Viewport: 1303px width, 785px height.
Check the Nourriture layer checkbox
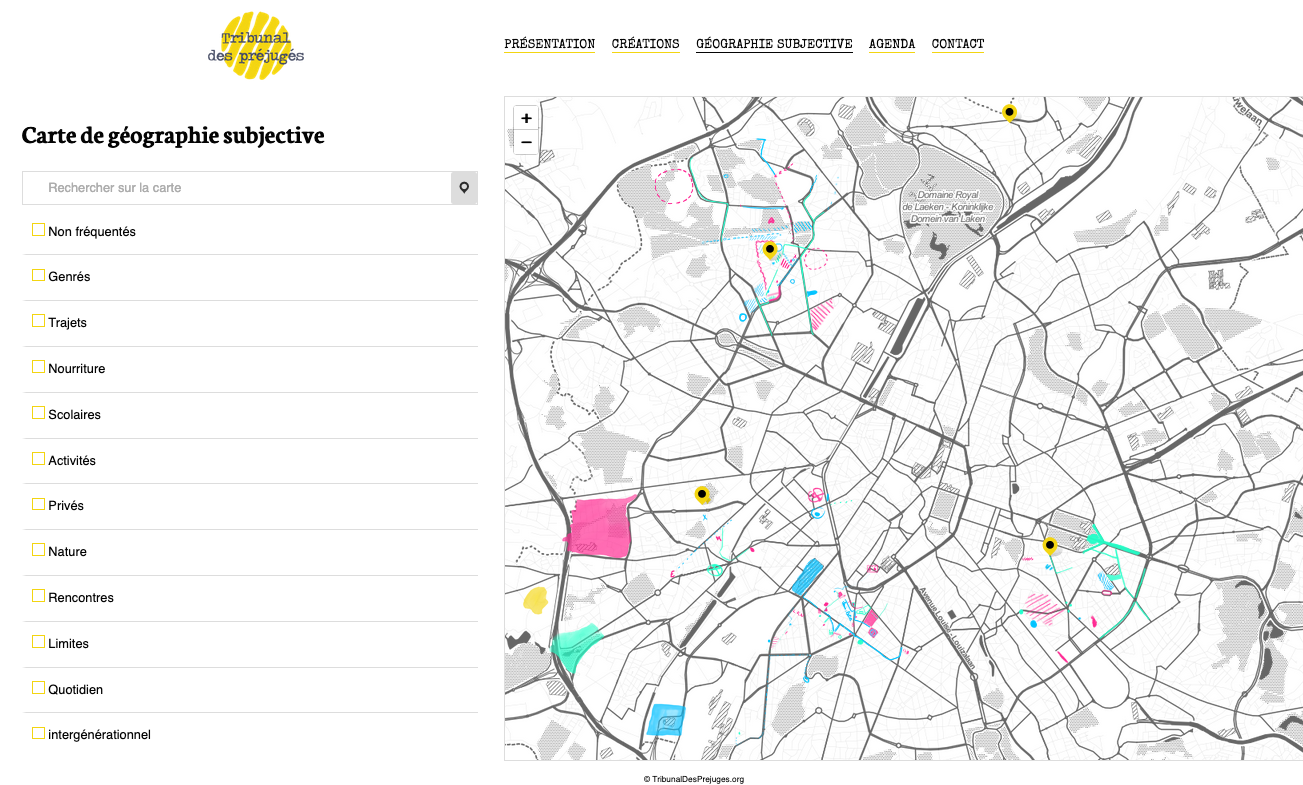[38, 367]
